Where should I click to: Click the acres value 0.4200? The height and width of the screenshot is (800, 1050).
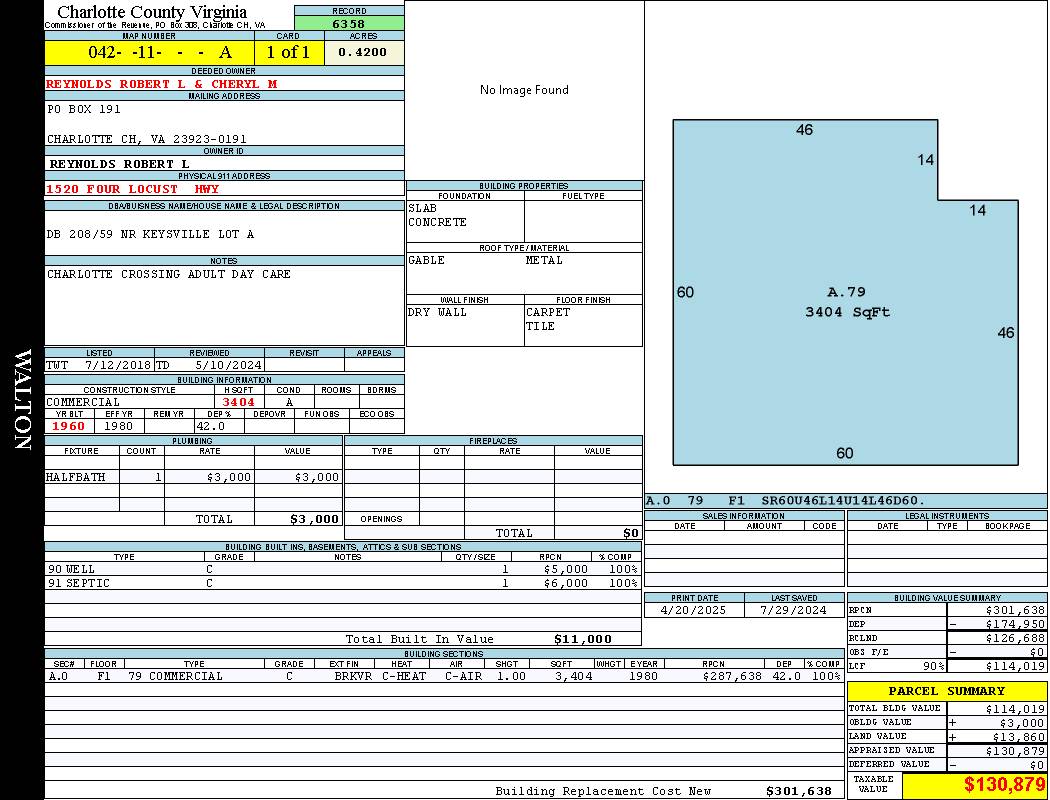[363, 52]
